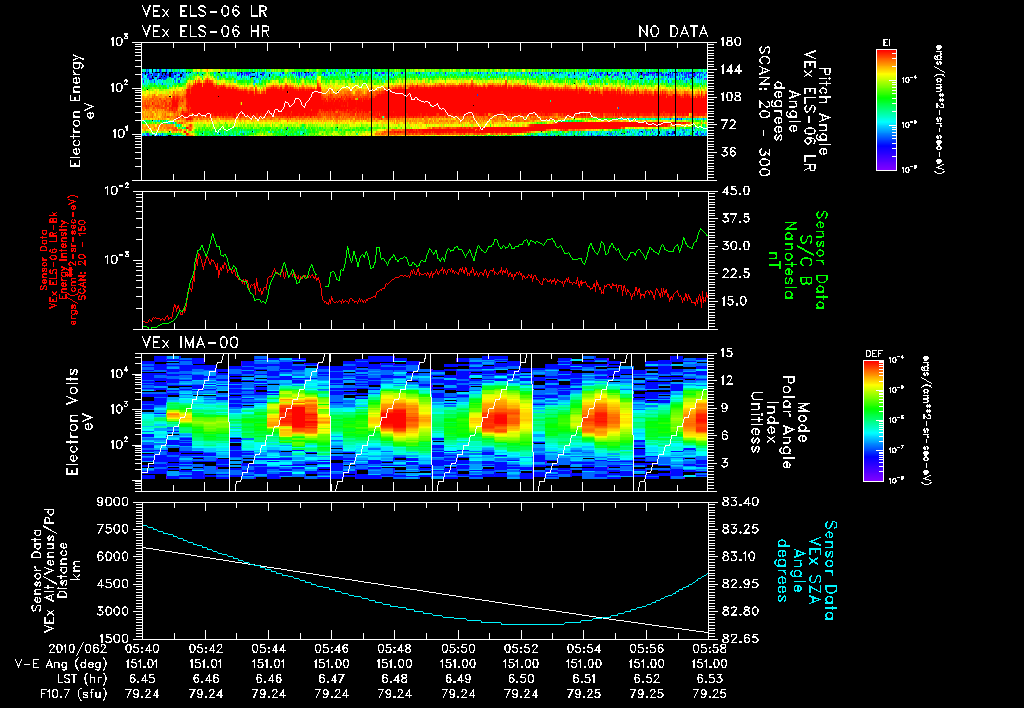The width and height of the screenshot is (1024, 708).
Task: Click the 05:42 time tick label
Action: click(x=205, y=648)
